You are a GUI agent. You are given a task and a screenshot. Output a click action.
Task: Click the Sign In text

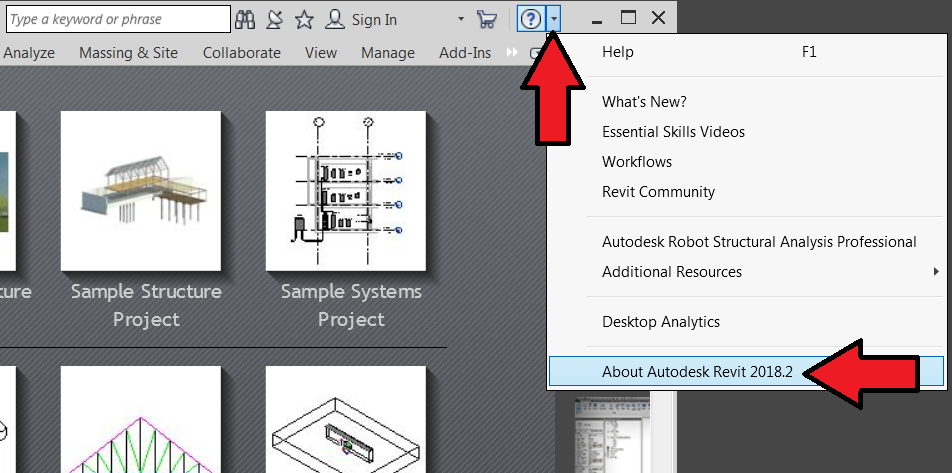coord(374,19)
